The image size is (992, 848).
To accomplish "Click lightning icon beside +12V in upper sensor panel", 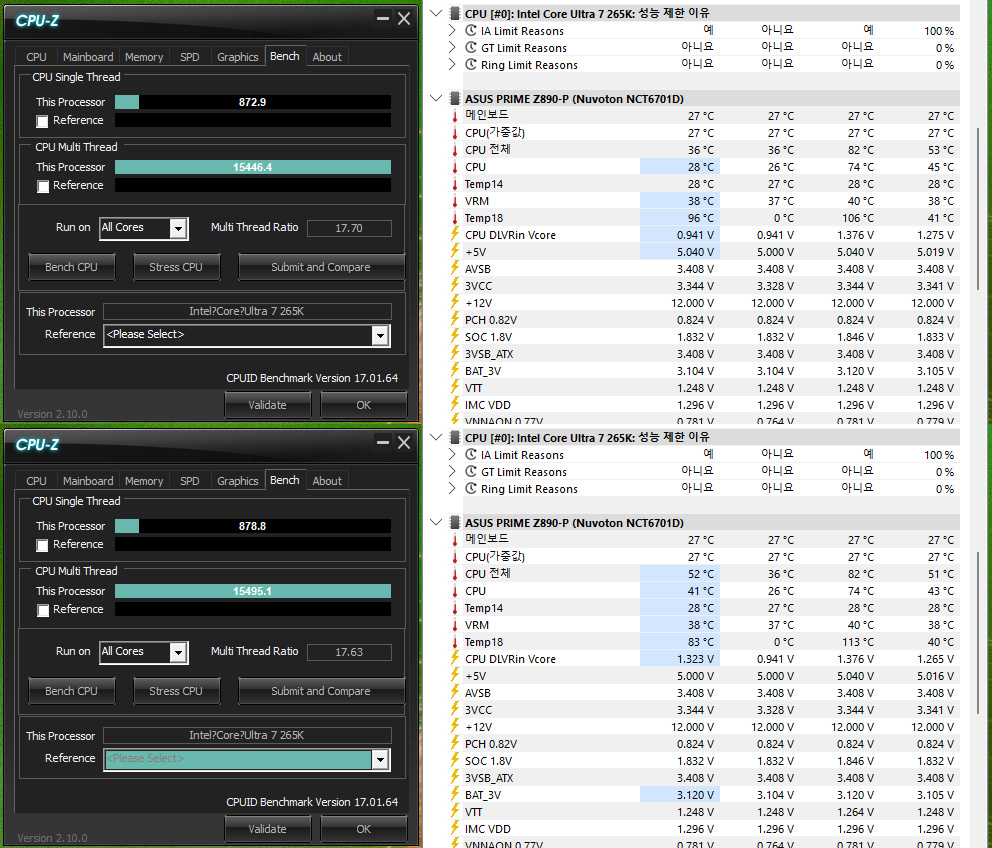I will (x=454, y=302).
